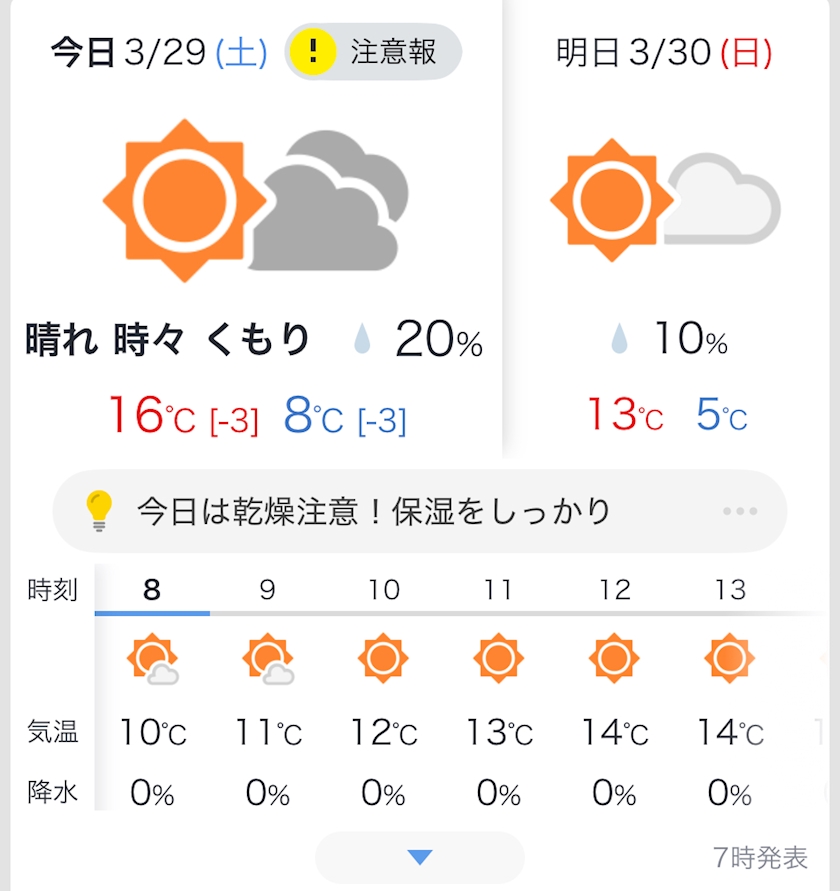Click the 8 o'clock weather icon
The image size is (840, 891).
coord(152,659)
